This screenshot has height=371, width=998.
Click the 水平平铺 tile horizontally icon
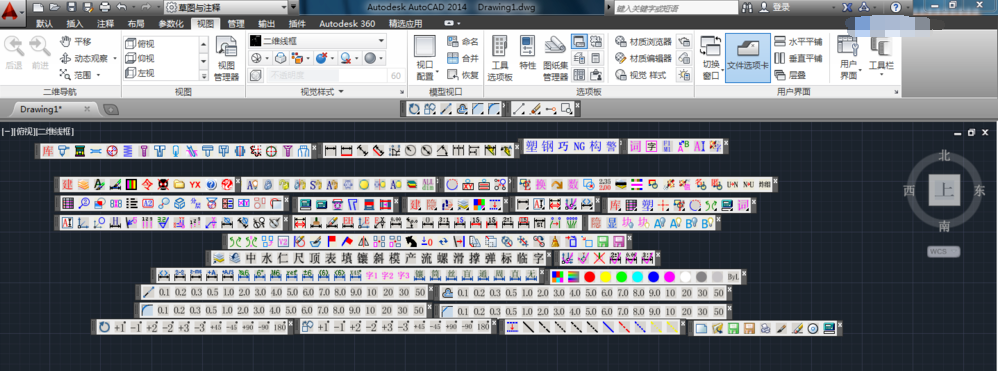798,42
